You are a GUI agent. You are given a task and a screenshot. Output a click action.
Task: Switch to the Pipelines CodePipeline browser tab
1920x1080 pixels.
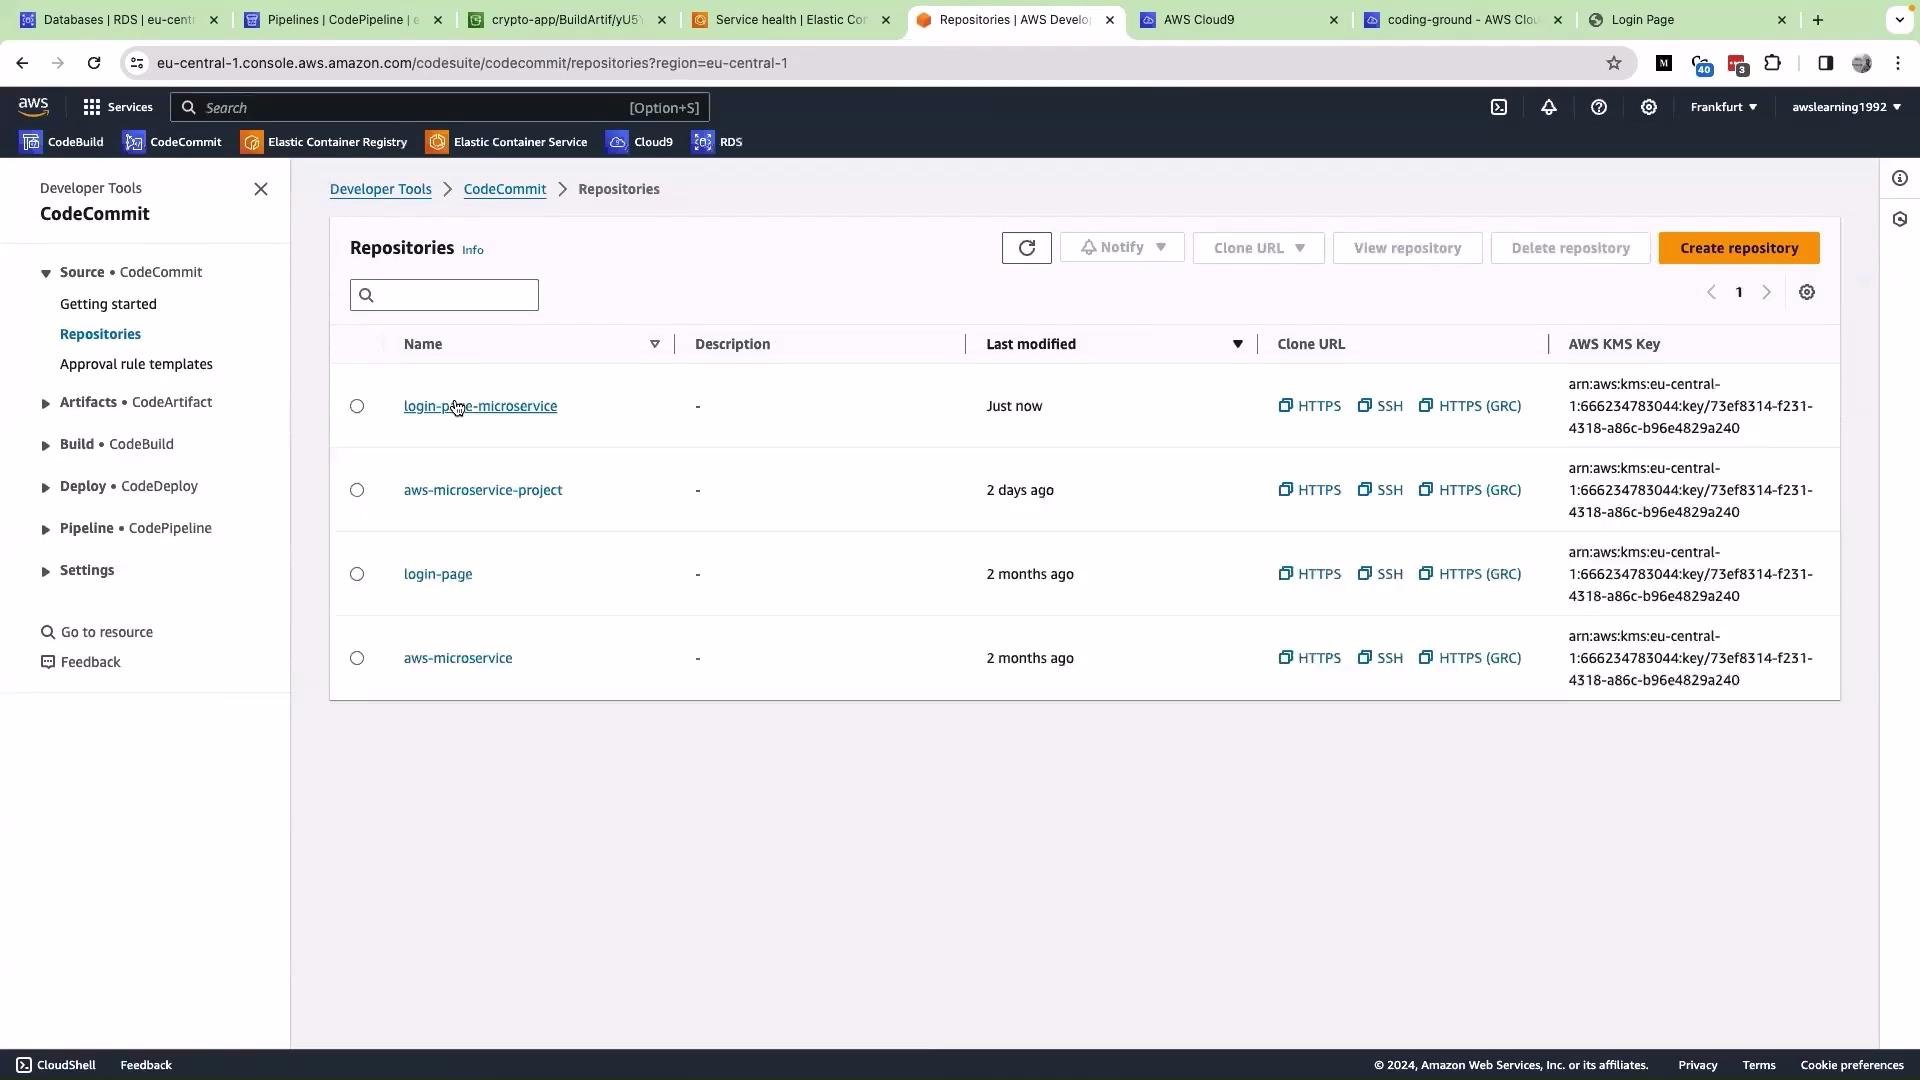point(343,20)
